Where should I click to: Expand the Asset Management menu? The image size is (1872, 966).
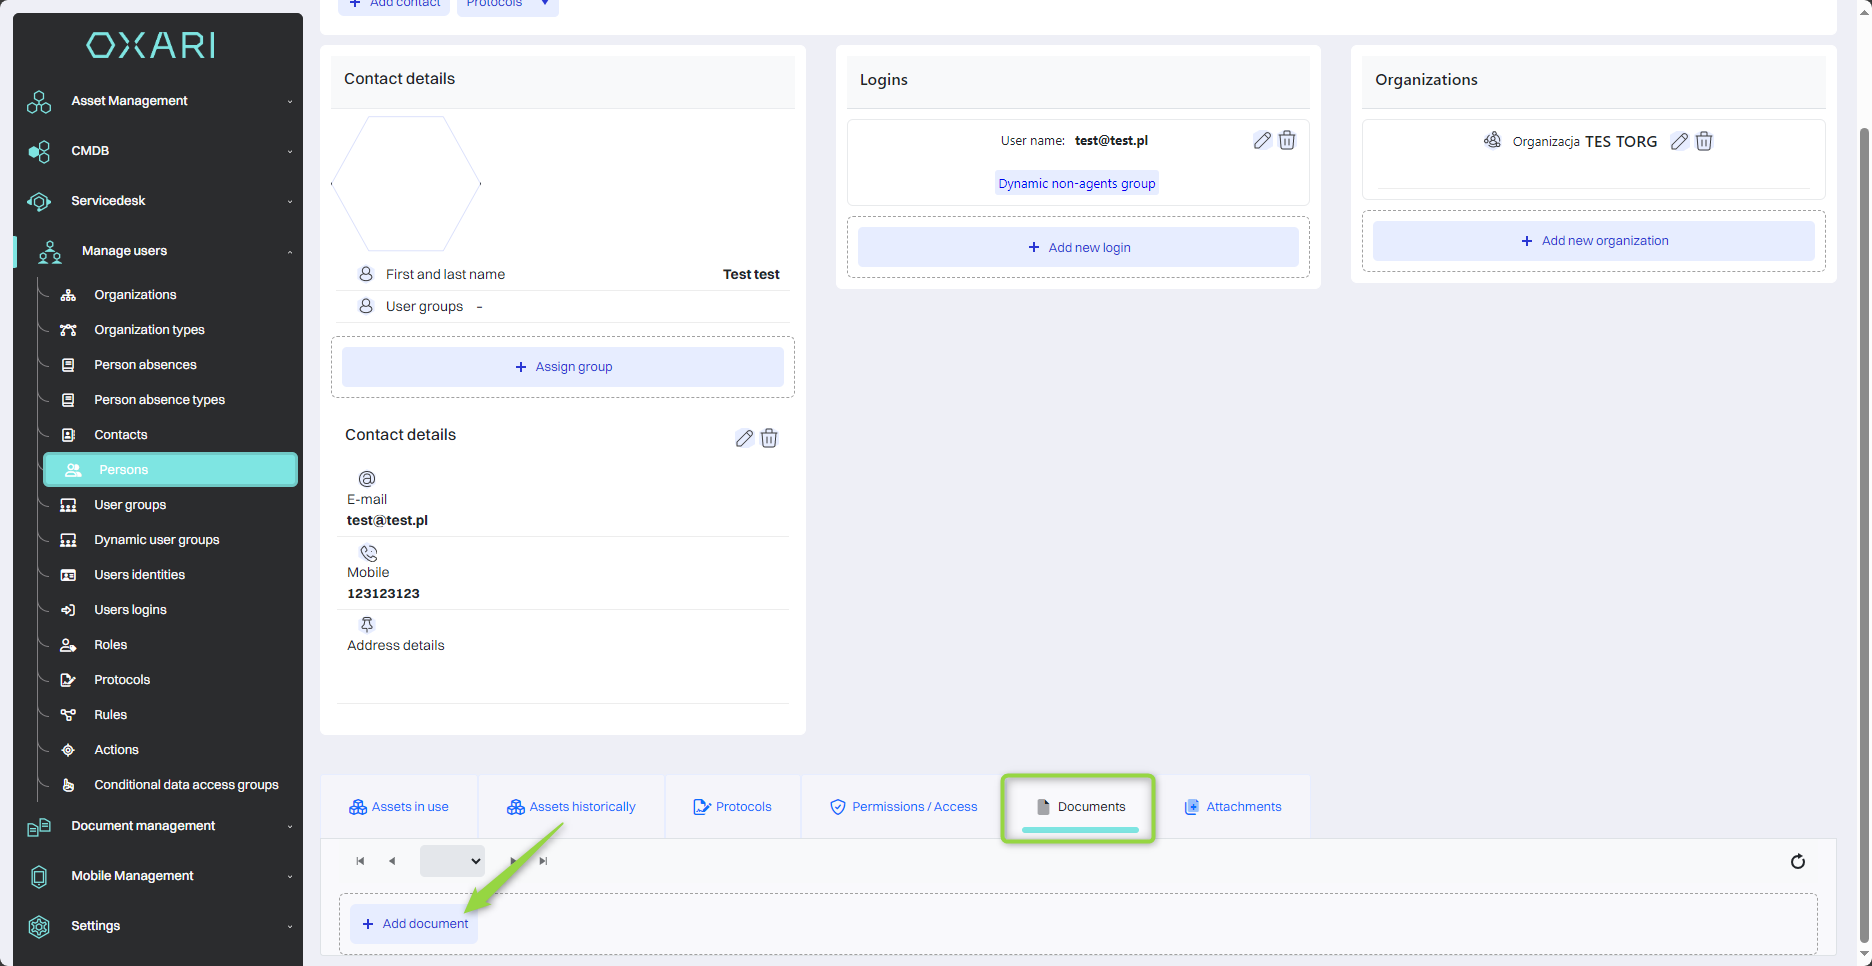160,101
